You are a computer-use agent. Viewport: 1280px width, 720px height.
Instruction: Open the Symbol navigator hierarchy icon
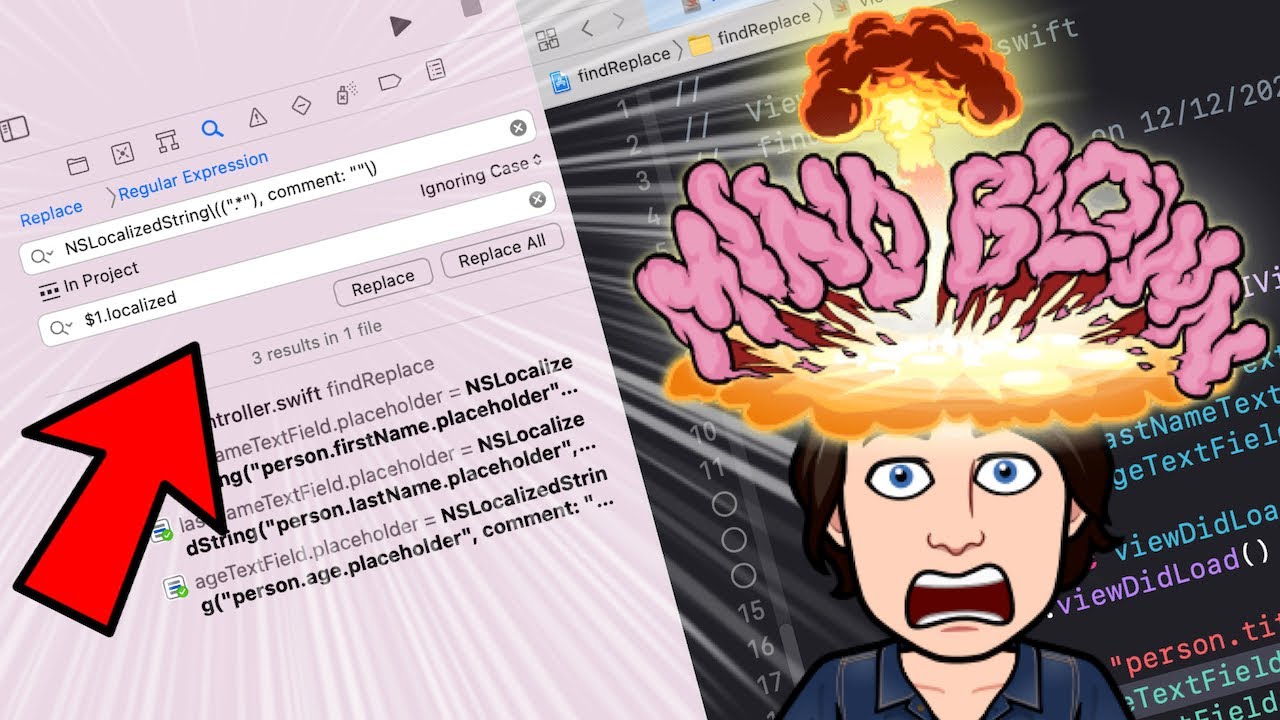click(x=167, y=141)
